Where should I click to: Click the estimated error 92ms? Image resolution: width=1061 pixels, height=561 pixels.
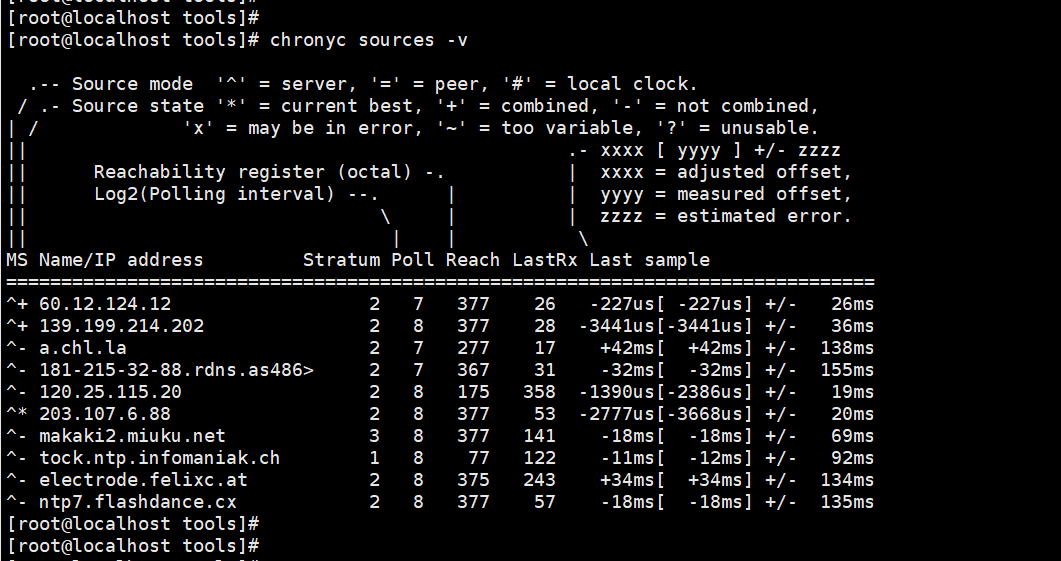pos(853,458)
